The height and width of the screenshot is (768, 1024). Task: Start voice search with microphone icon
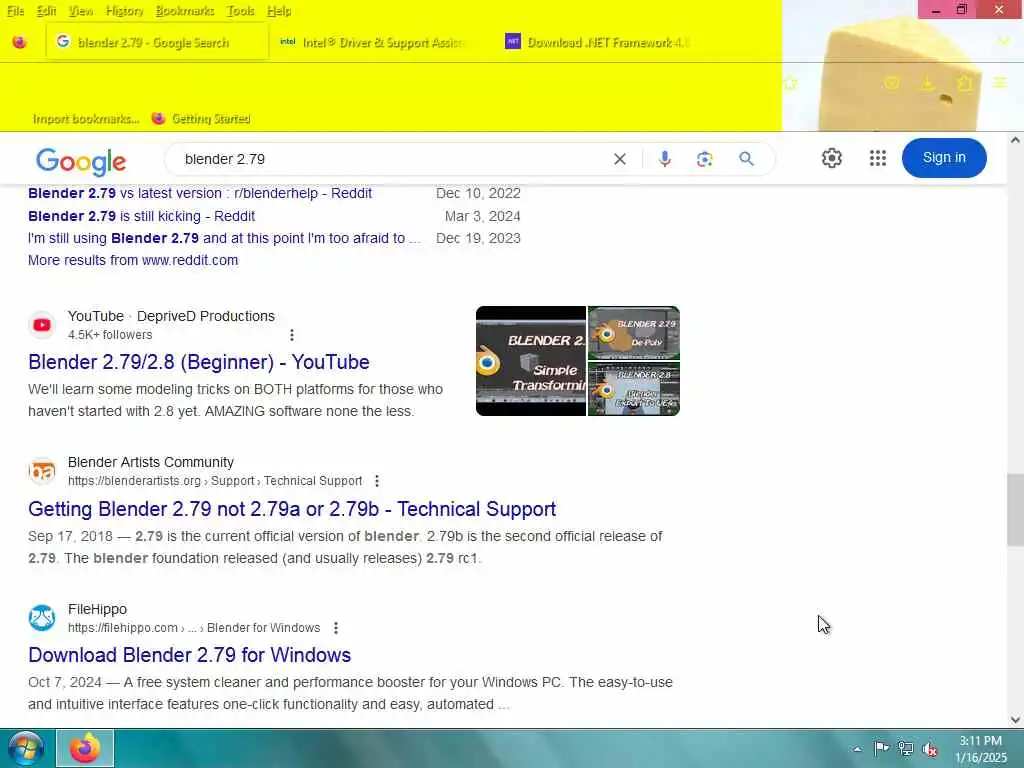(664, 159)
